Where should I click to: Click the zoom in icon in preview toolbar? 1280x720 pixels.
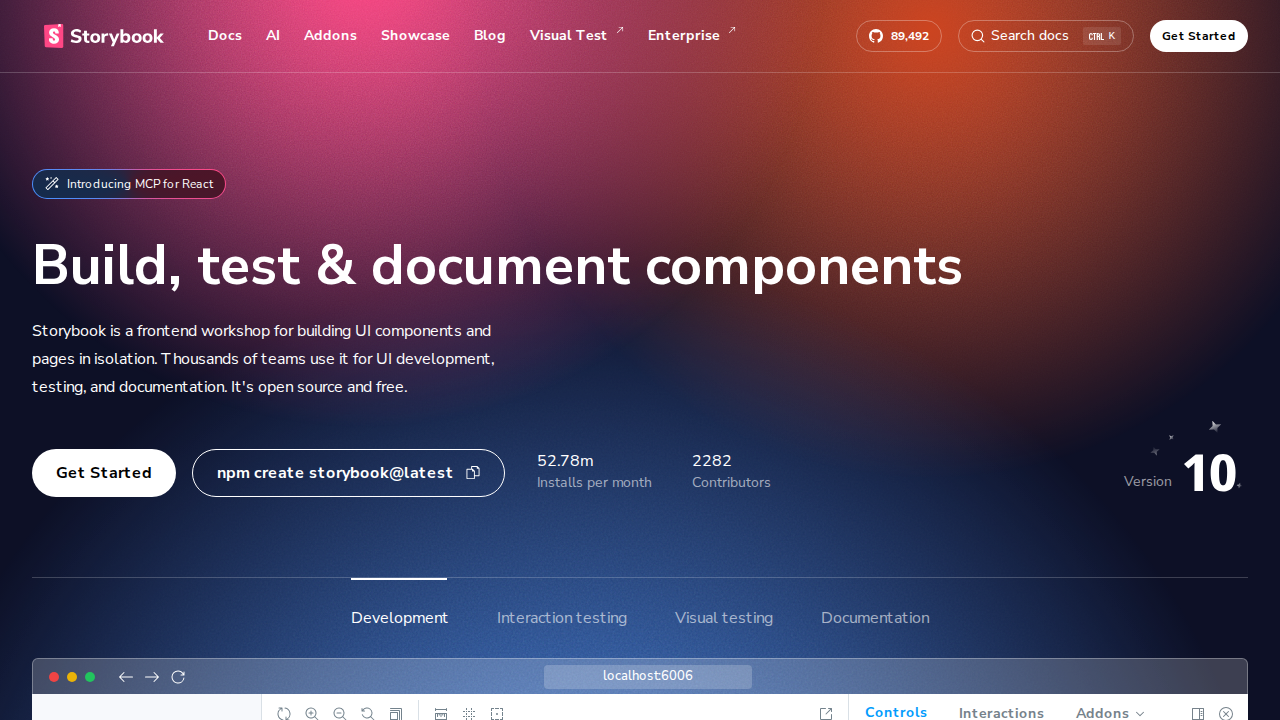click(312, 713)
